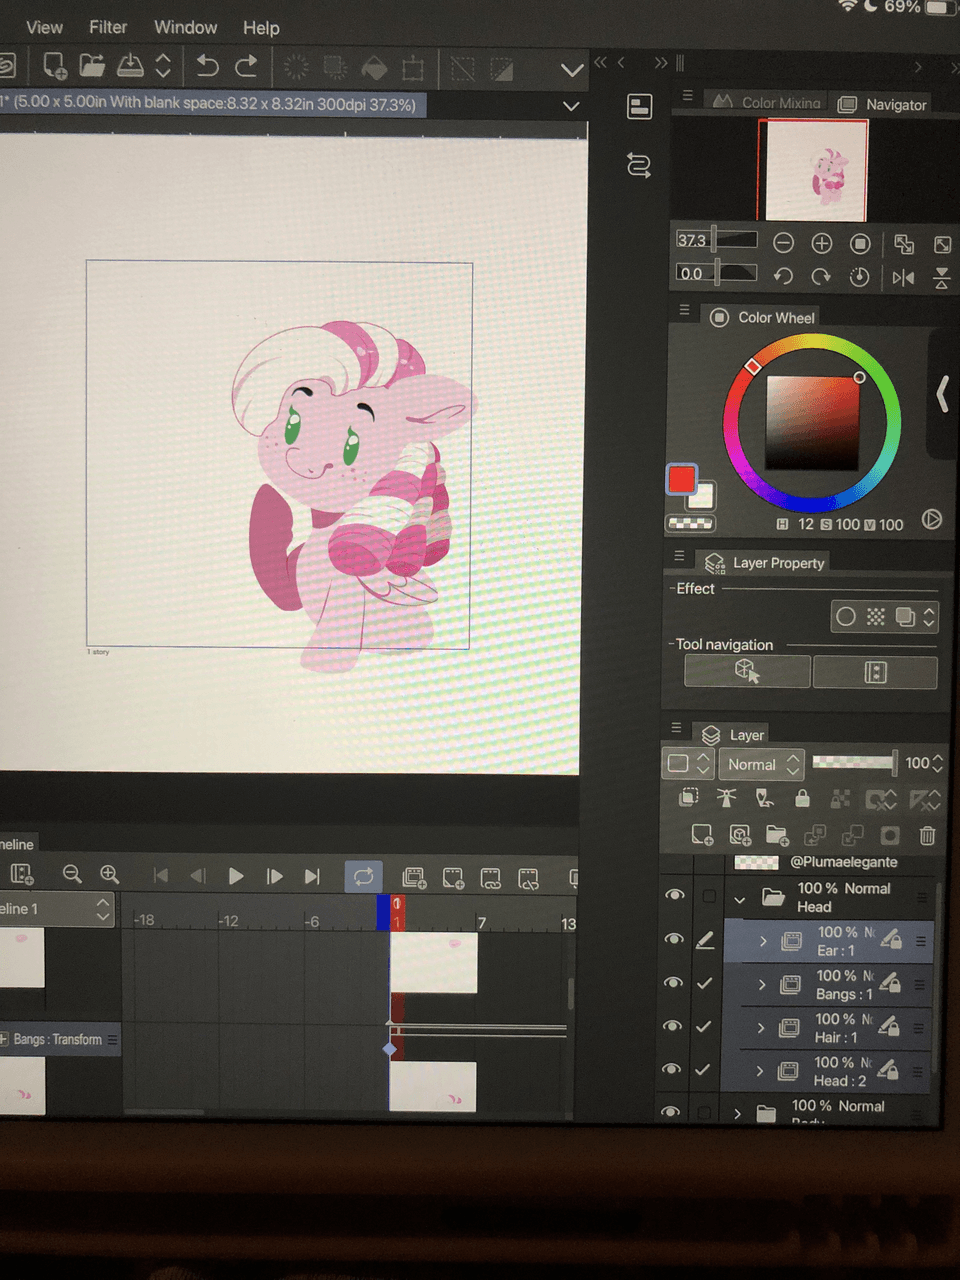Create a new layer folder

pyautogui.click(x=776, y=834)
